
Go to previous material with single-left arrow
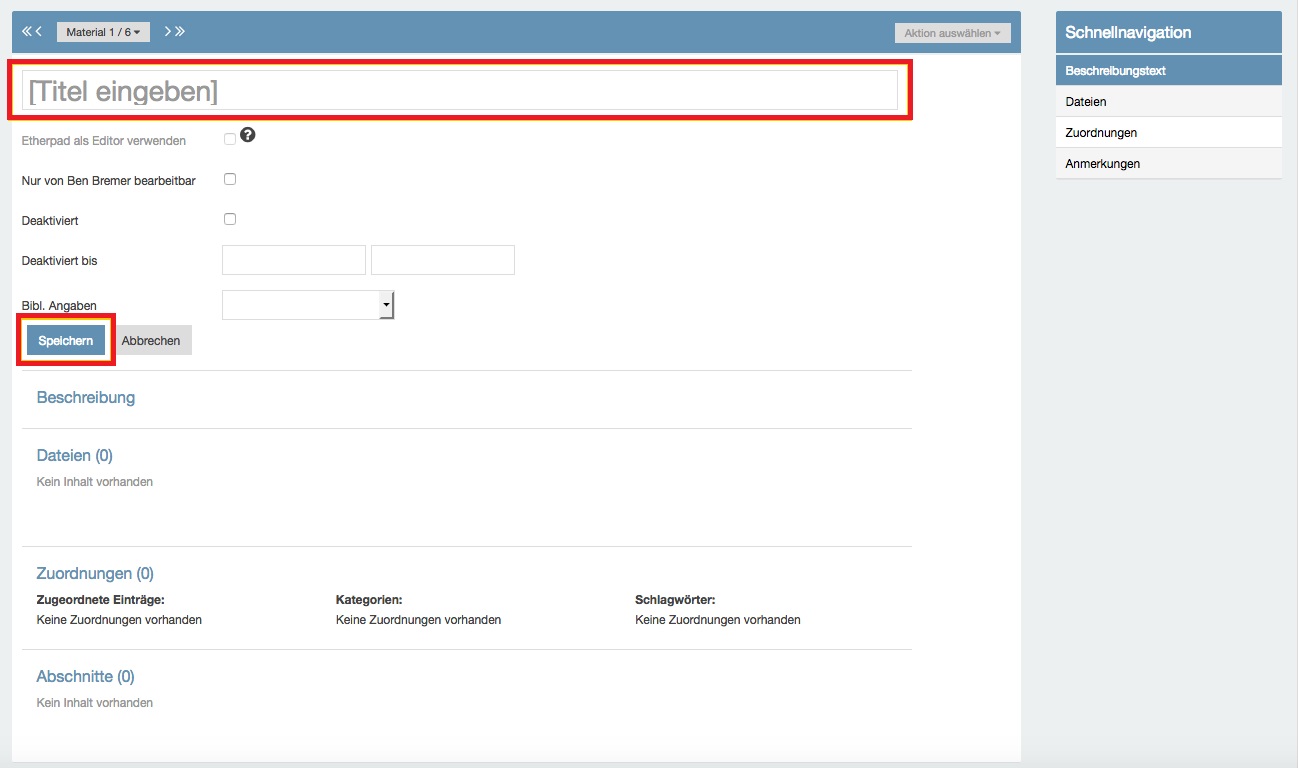click(38, 32)
